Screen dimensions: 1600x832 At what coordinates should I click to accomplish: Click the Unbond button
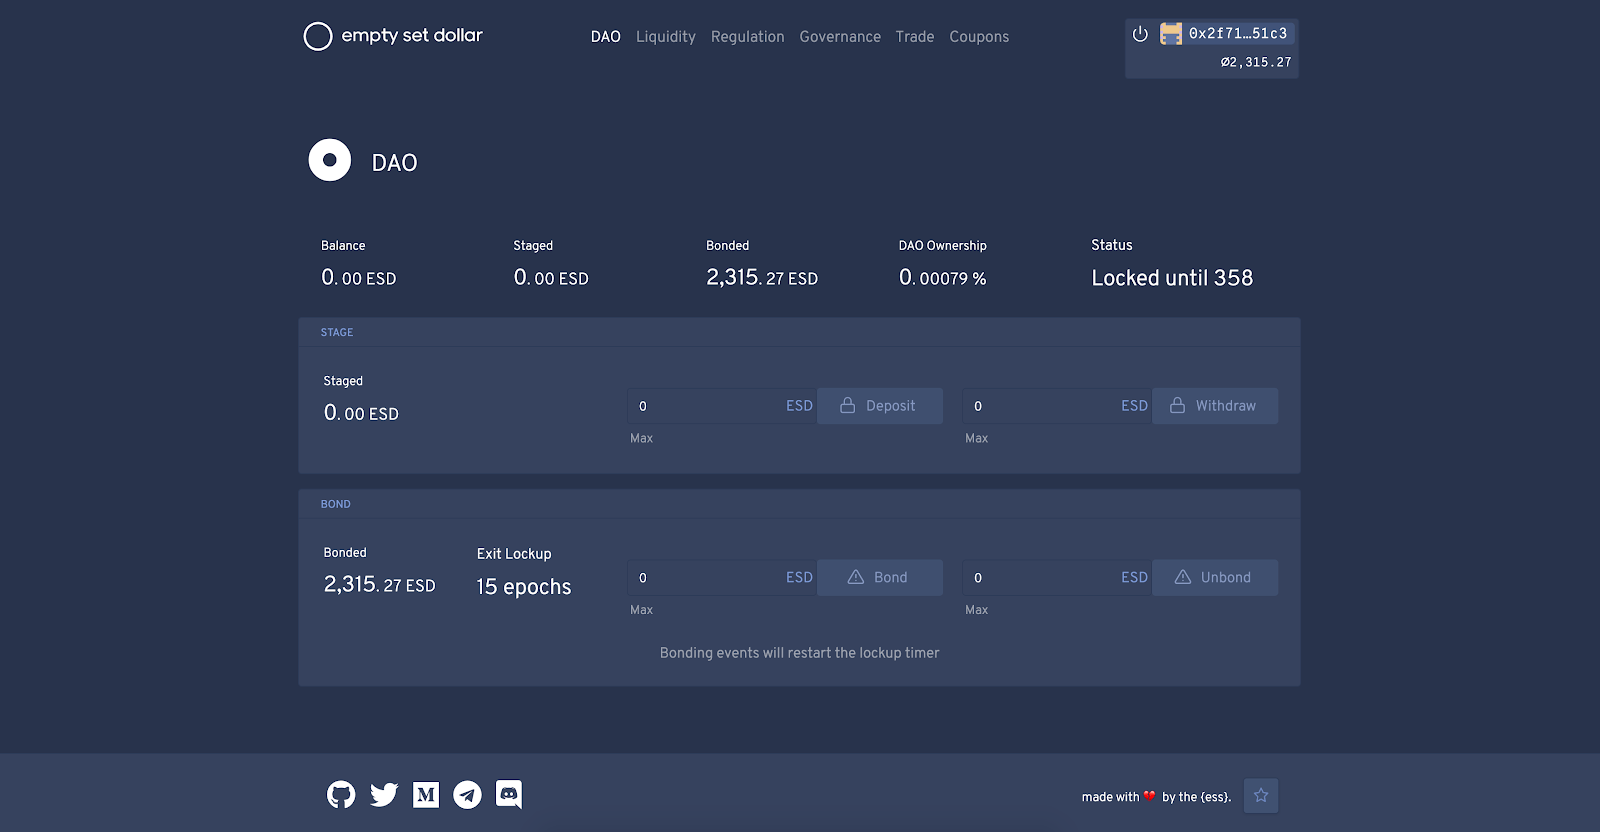[x=1215, y=578]
